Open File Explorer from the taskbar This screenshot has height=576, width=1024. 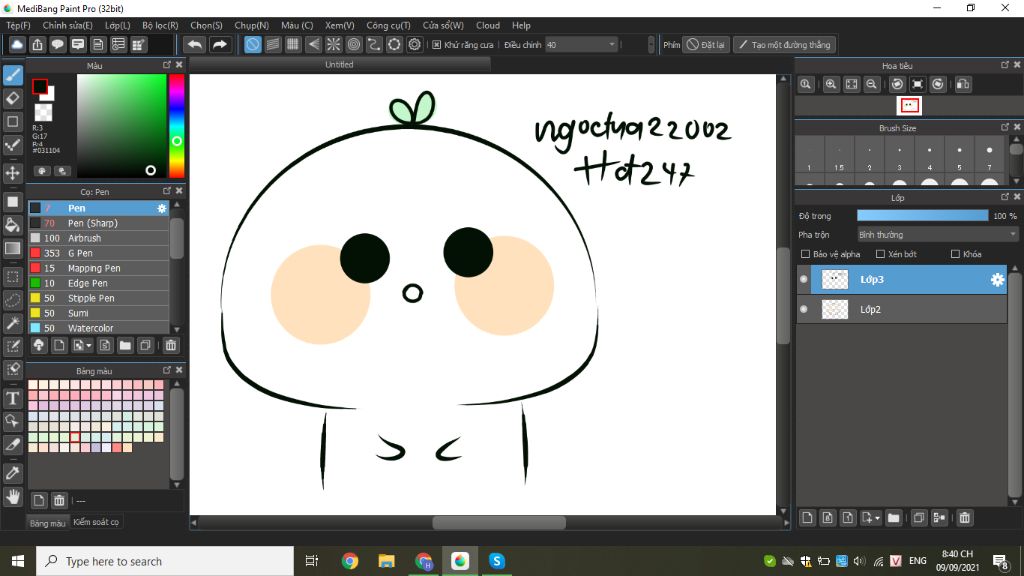point(387,561)
